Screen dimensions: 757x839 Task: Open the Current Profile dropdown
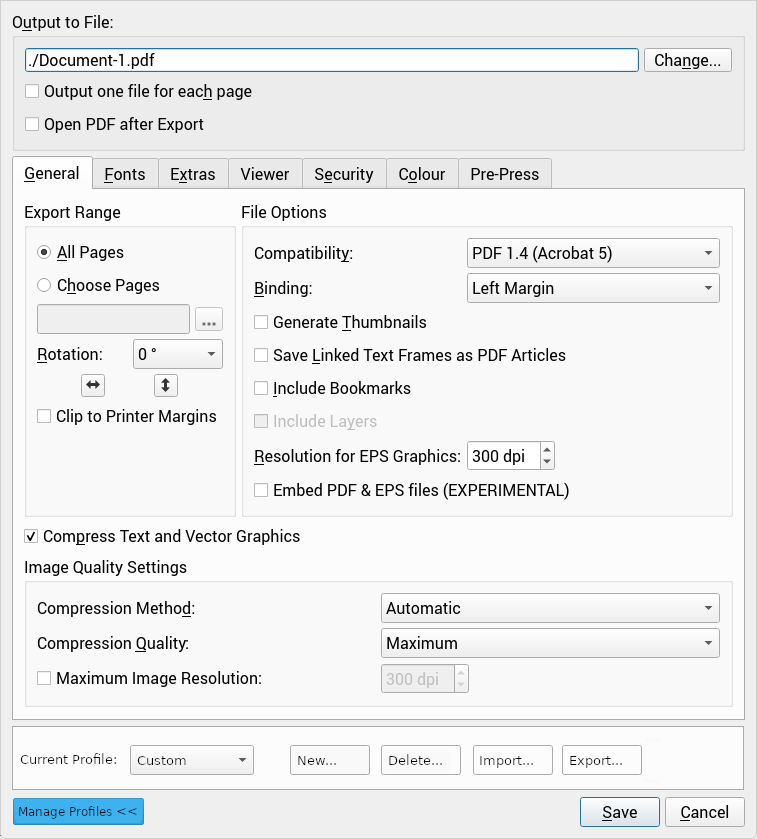(194, 760)
